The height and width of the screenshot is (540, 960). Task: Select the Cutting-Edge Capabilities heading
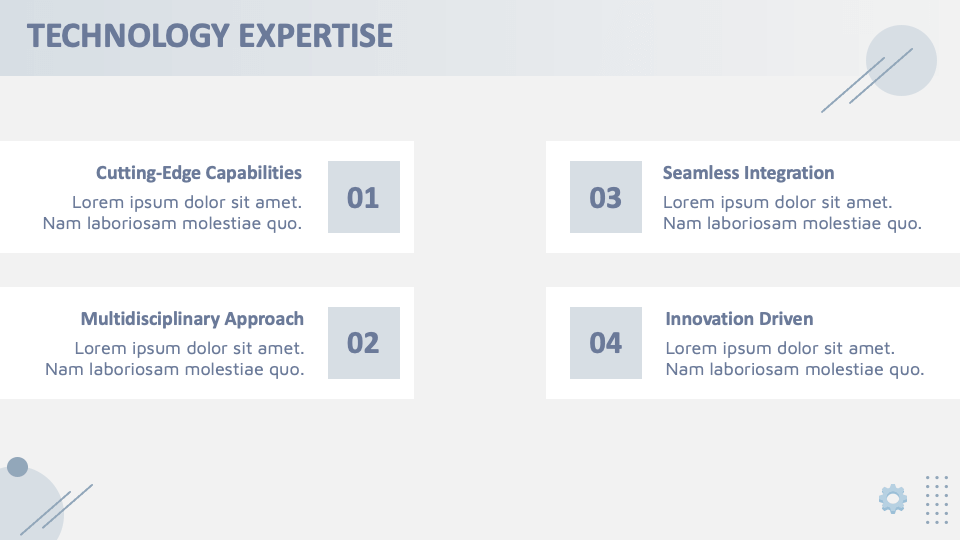(x=198, y=173)
